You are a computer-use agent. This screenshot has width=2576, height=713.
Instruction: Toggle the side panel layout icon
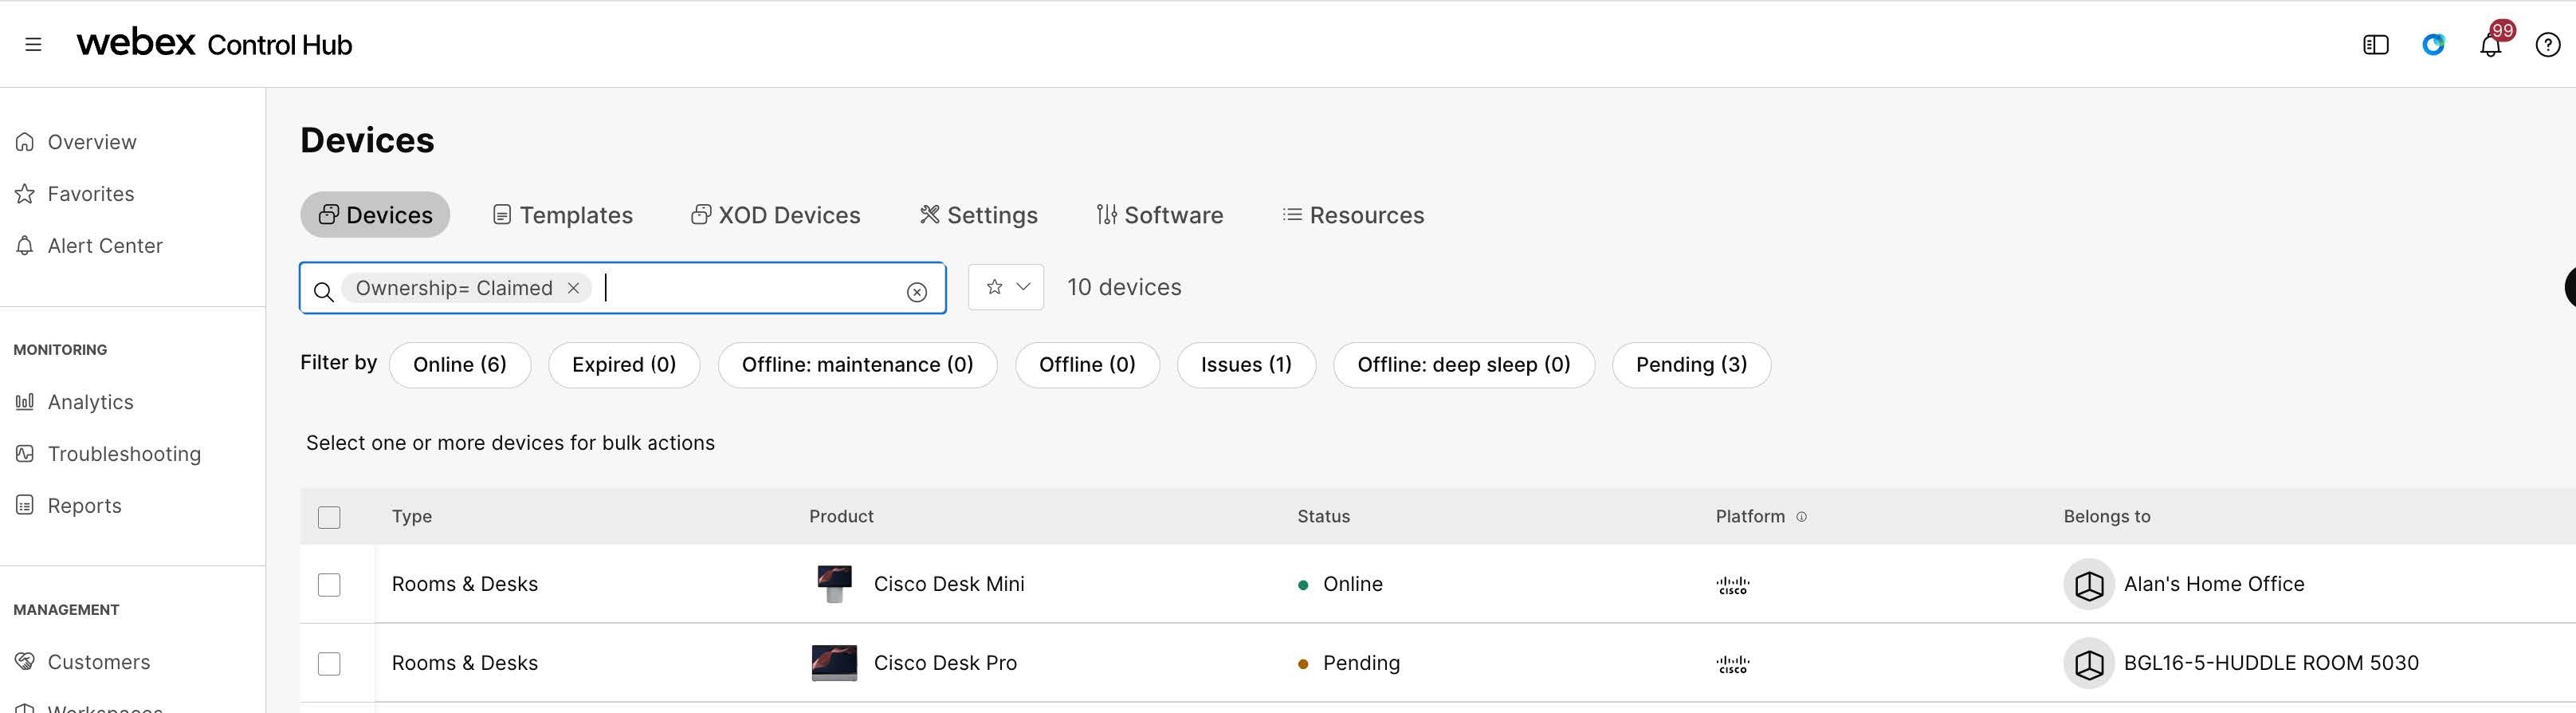2375,45
